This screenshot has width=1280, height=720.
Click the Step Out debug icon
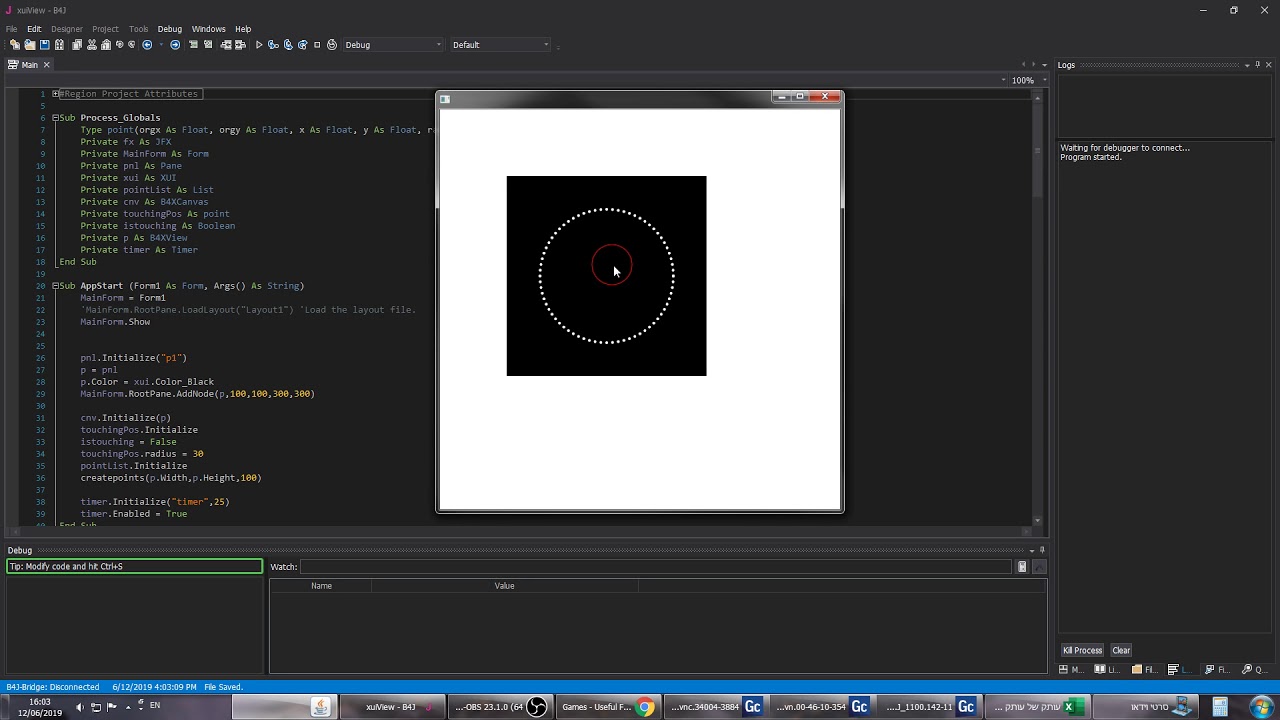point(302,45)
